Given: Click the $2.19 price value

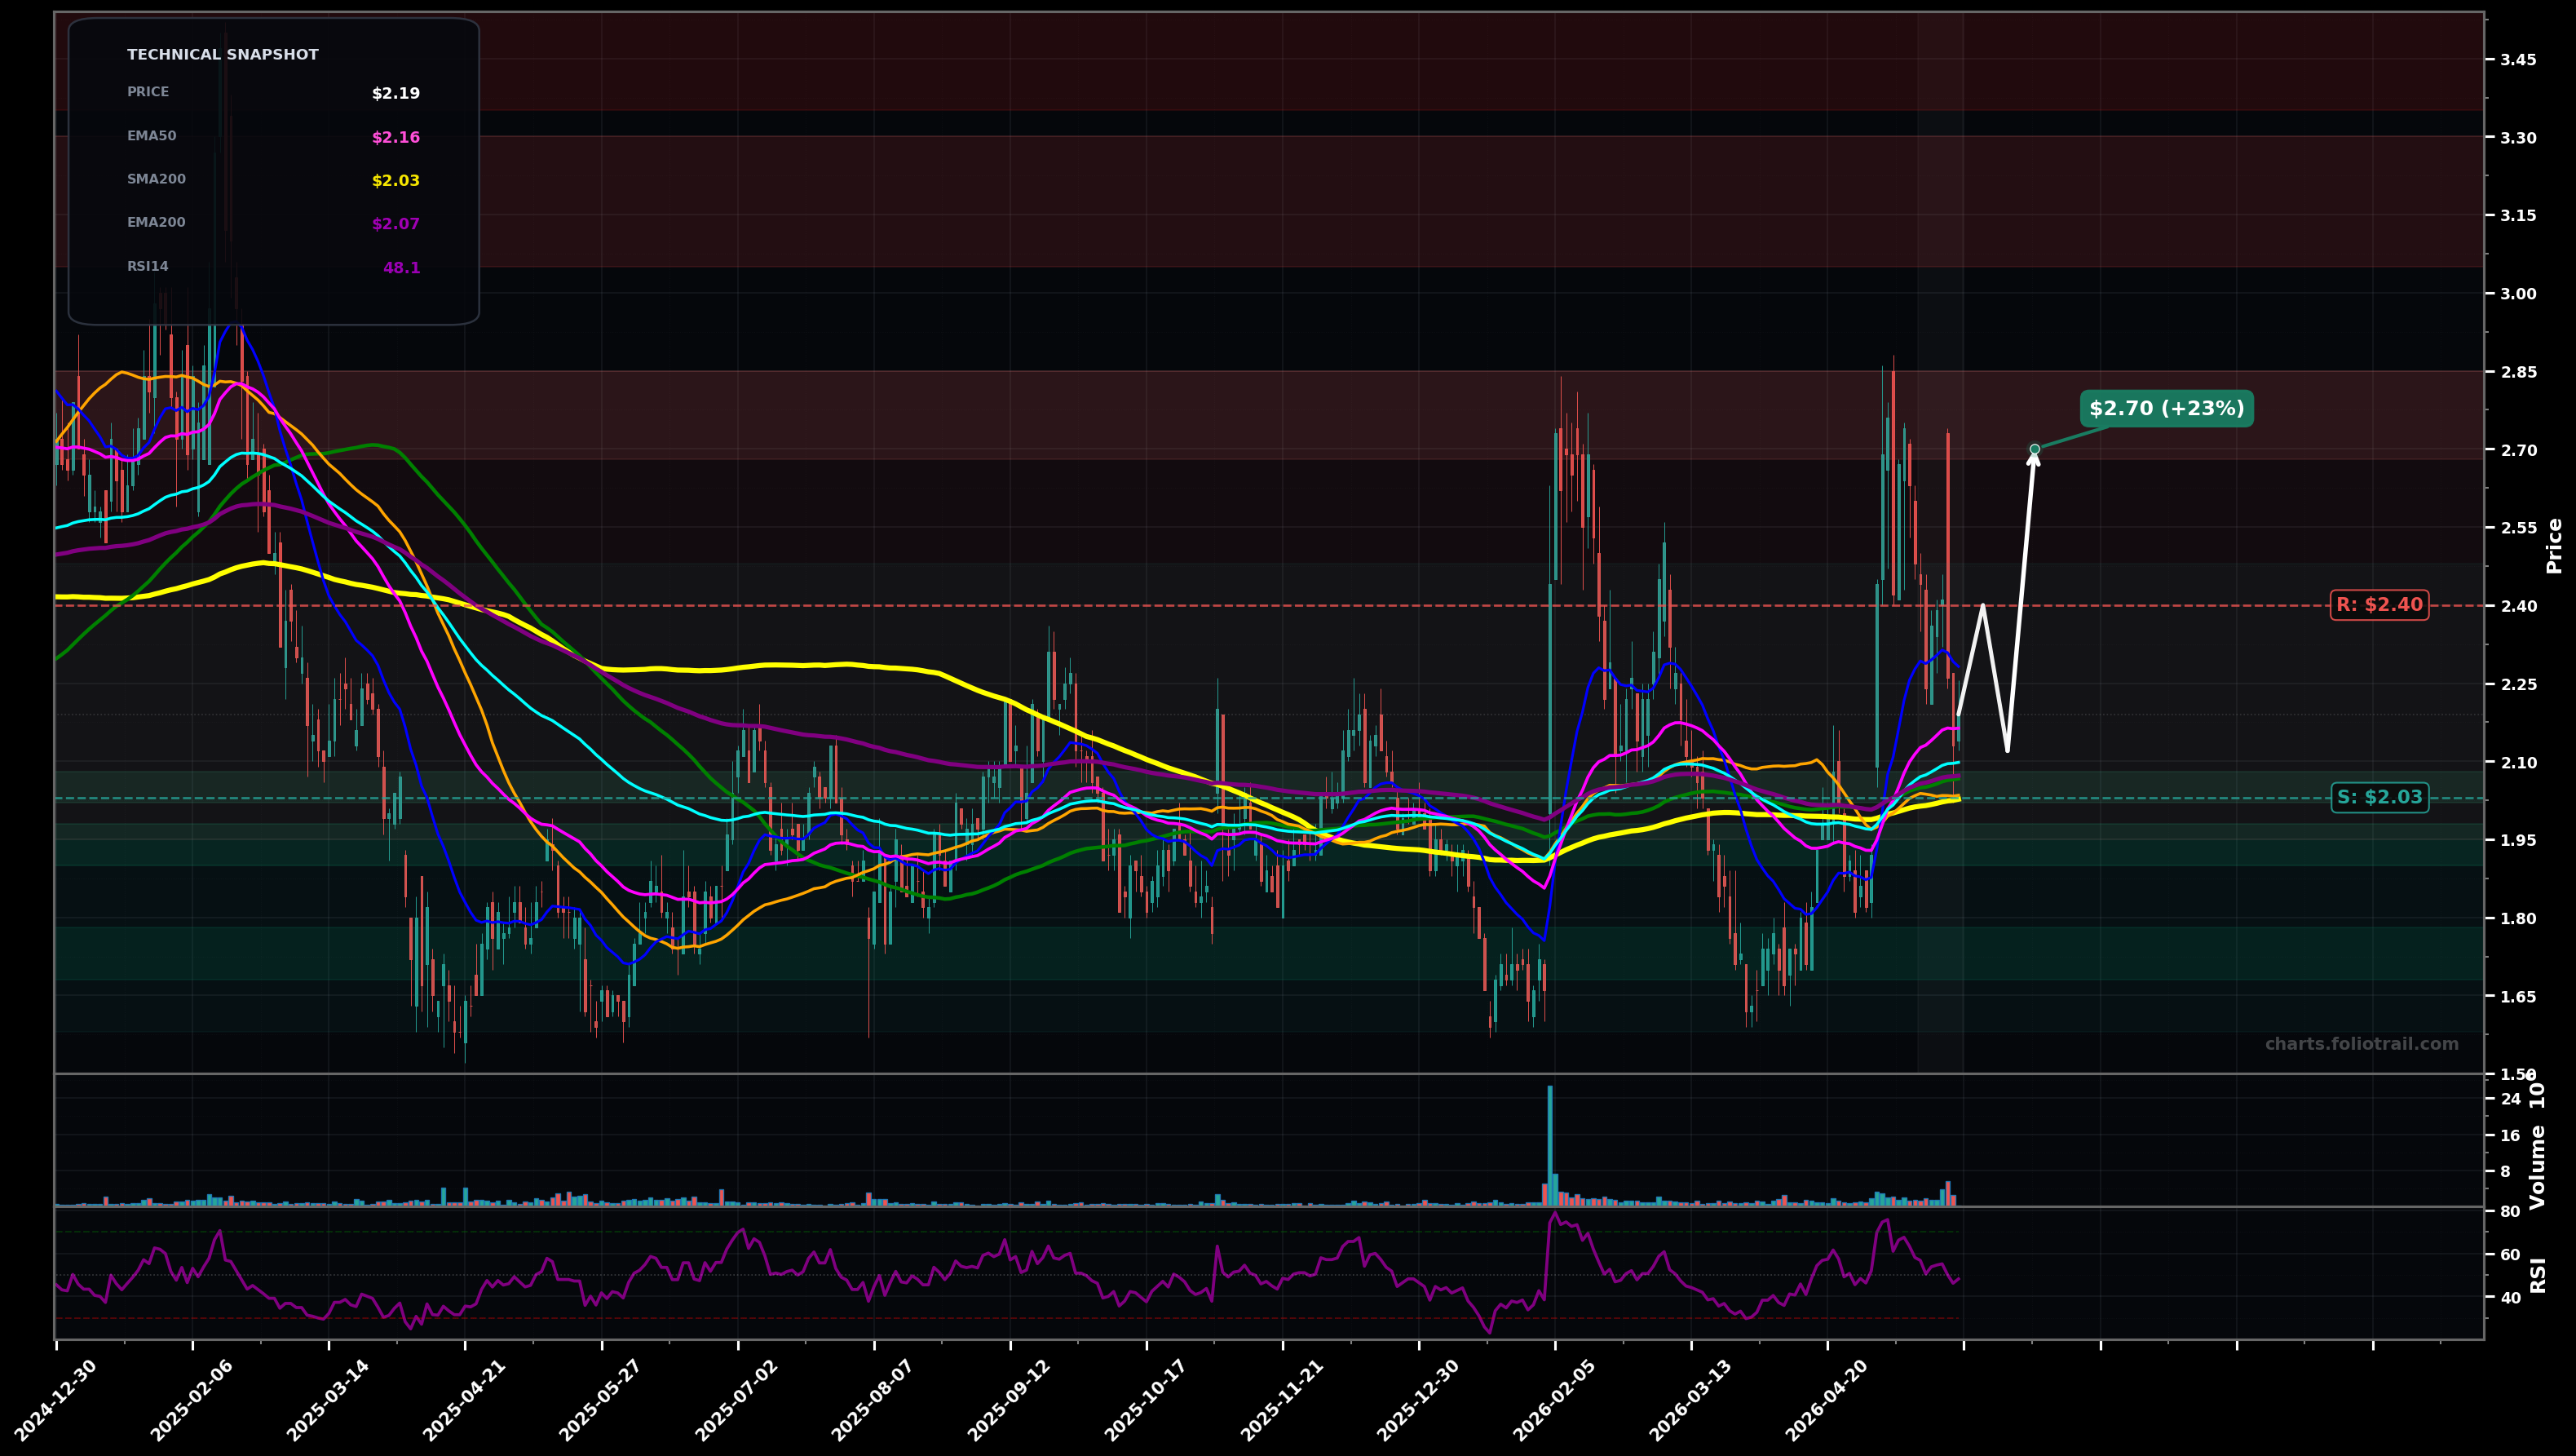Looking at the screenshot, I should point(396,94).
